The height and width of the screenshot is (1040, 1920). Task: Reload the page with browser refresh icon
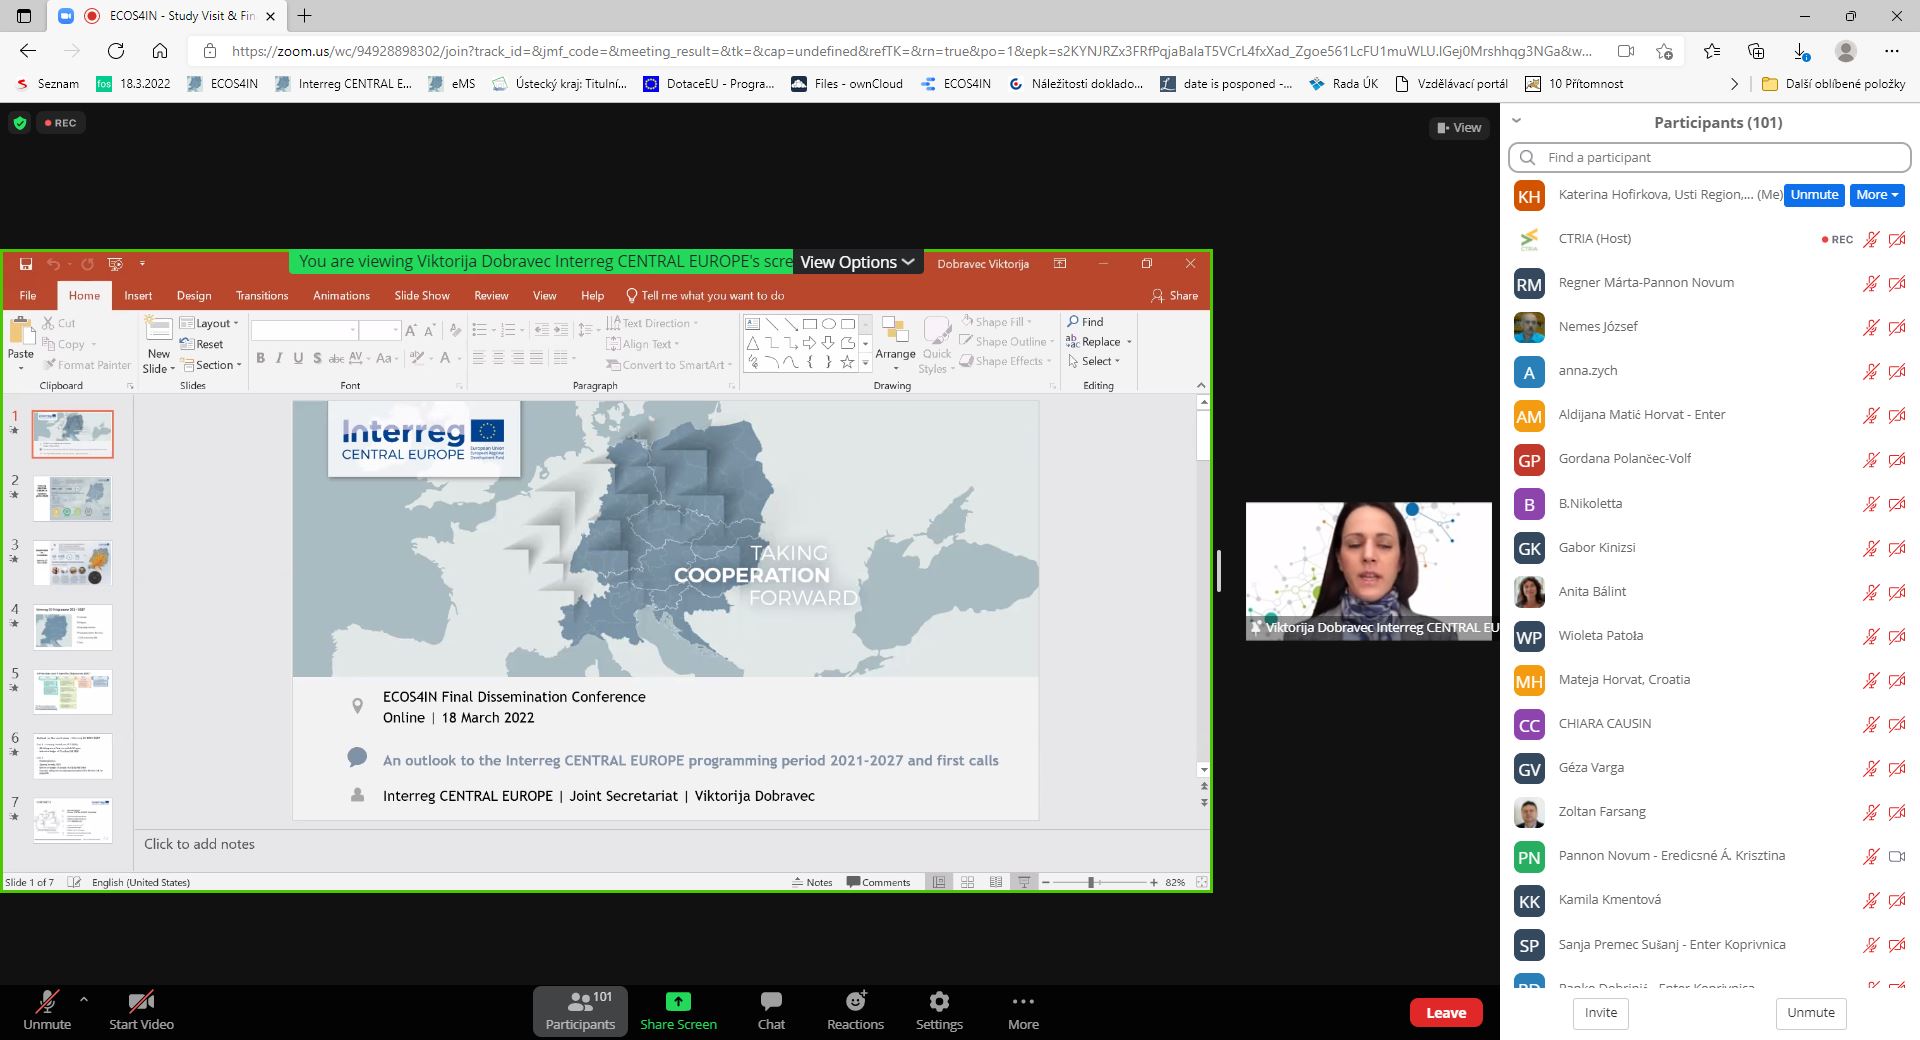(x=116, y=51)
